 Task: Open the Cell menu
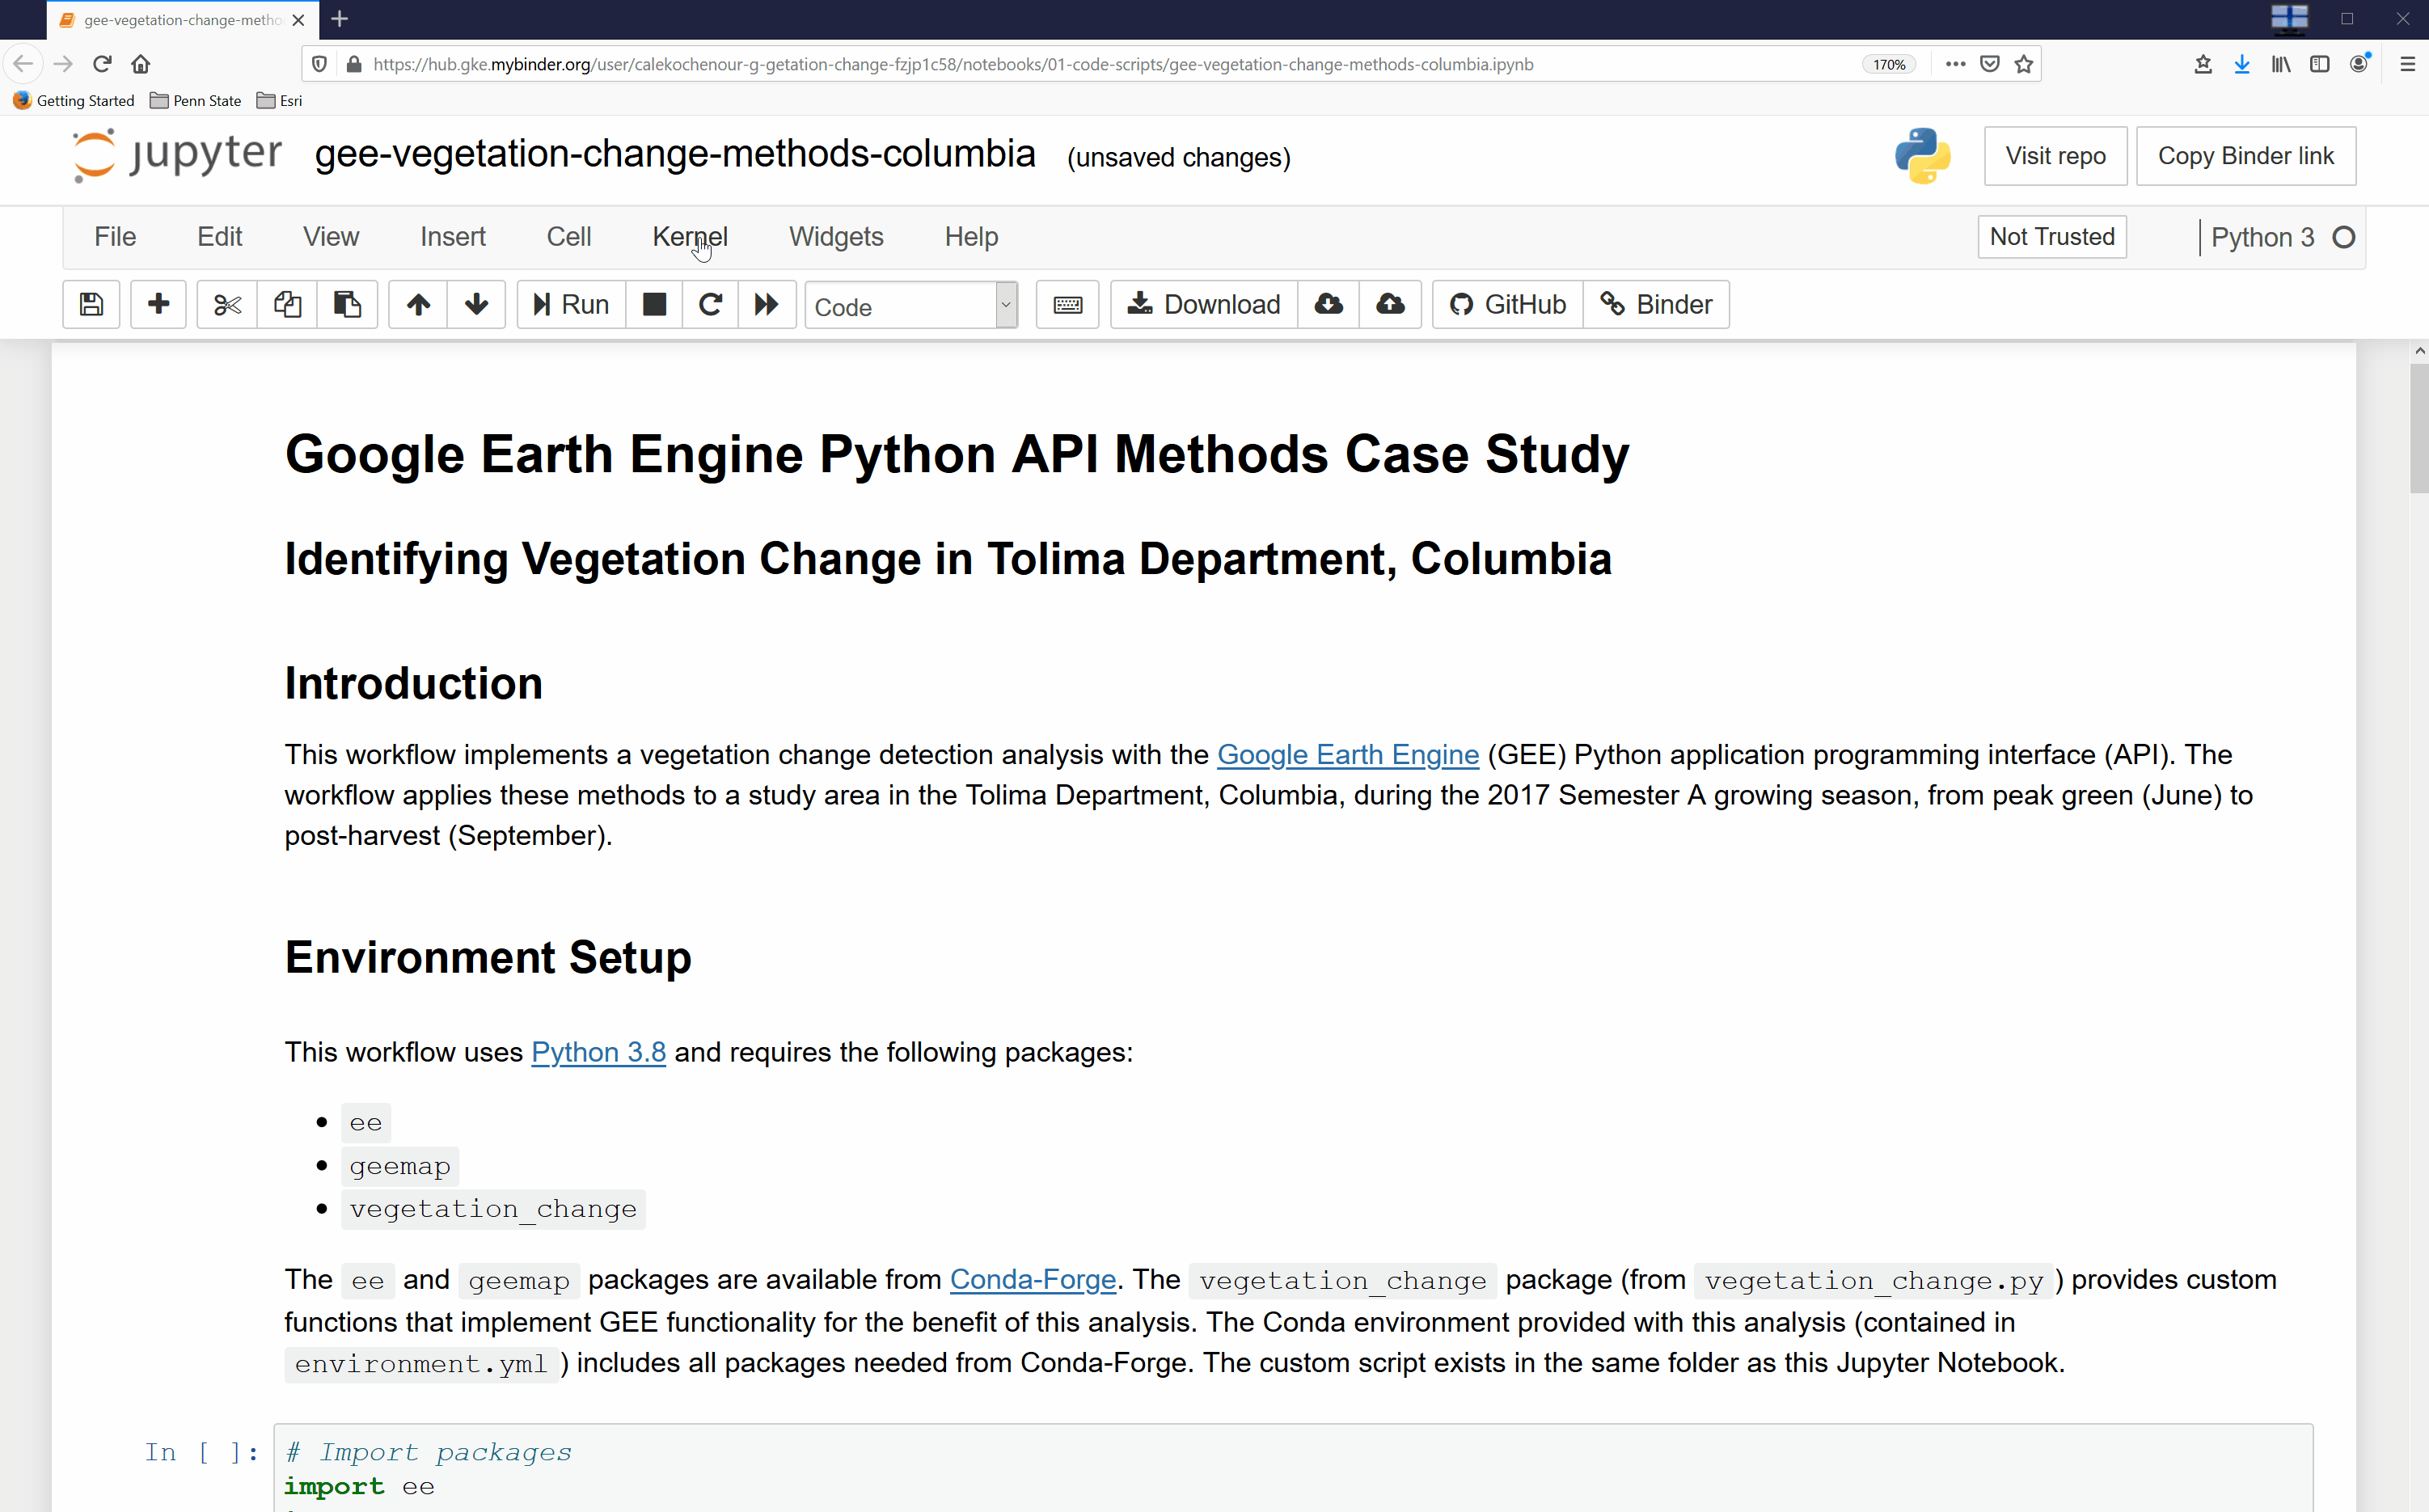[x=568, y=237]
